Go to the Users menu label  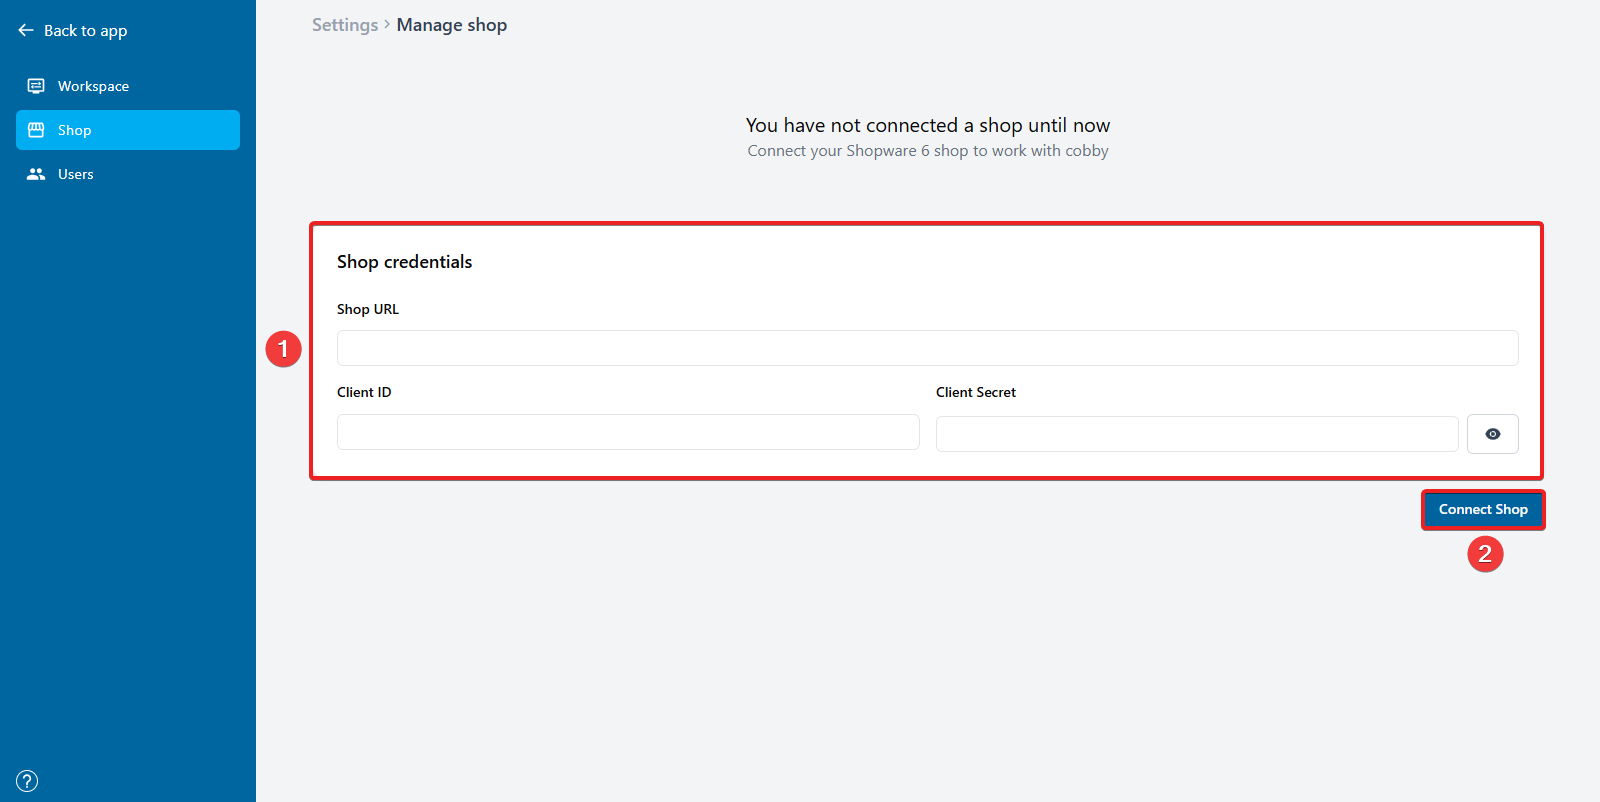pyautogui.click(x=76, y=174)
